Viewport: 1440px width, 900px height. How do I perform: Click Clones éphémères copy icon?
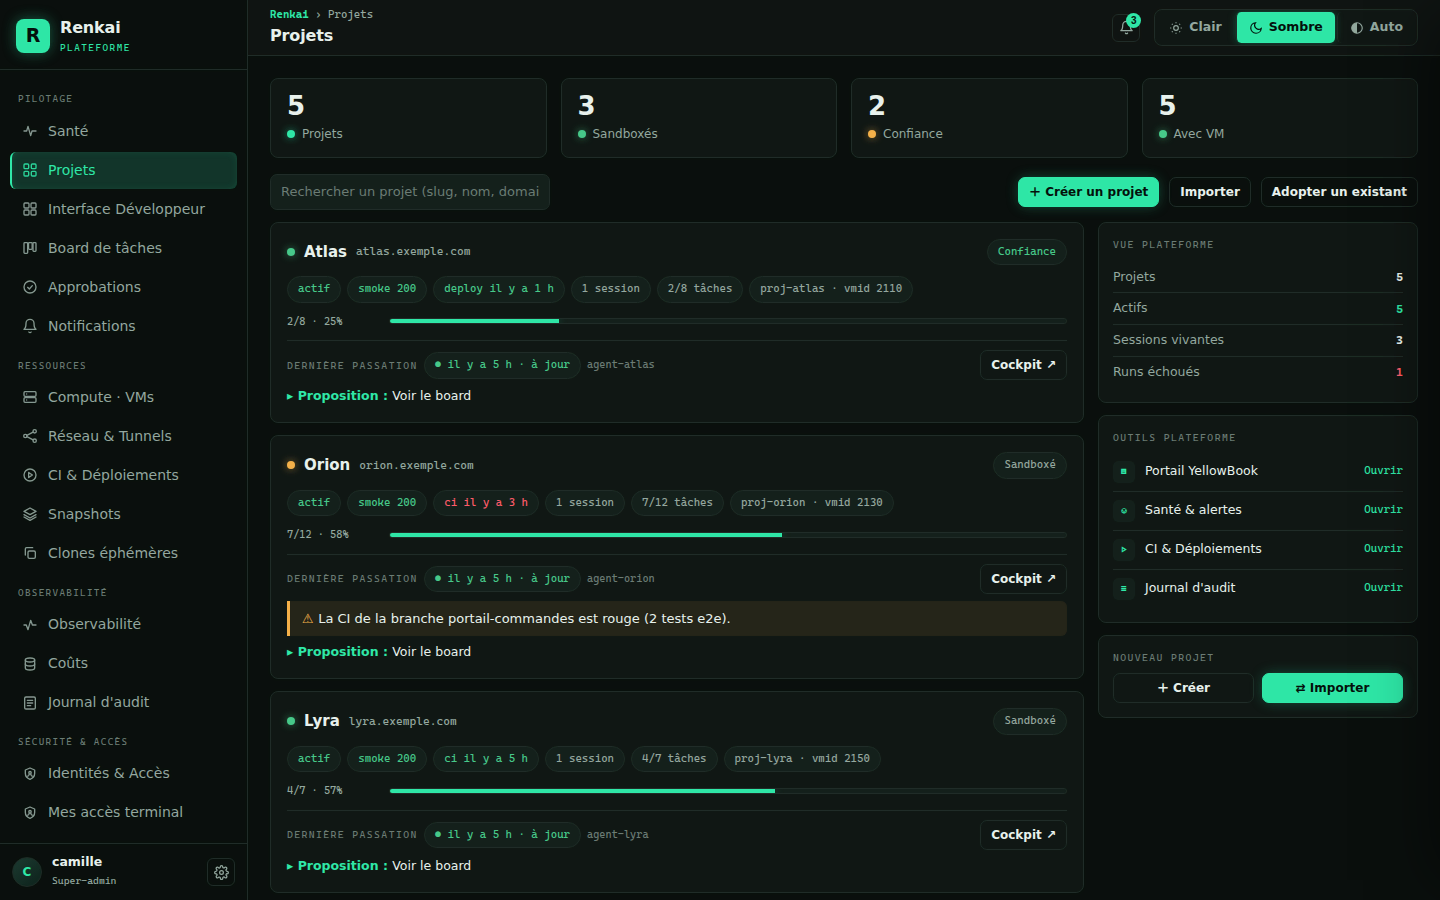tap(30, 553)
